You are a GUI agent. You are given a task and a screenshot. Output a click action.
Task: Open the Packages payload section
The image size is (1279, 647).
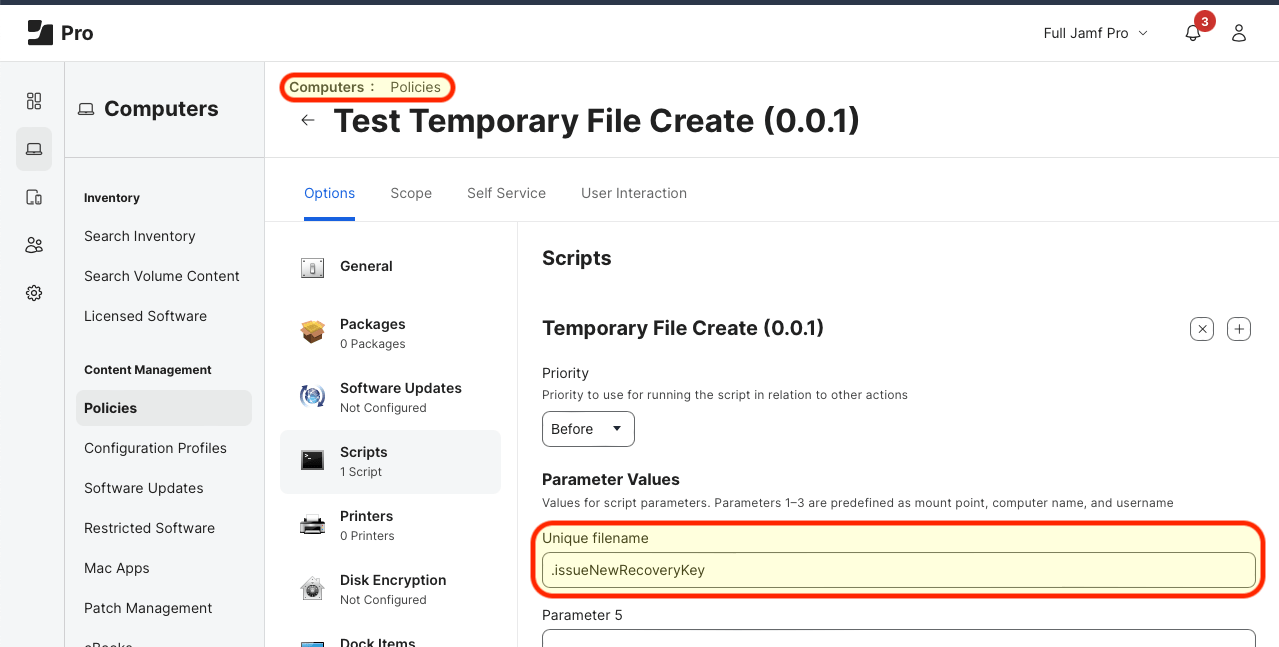tap(390, 333)
